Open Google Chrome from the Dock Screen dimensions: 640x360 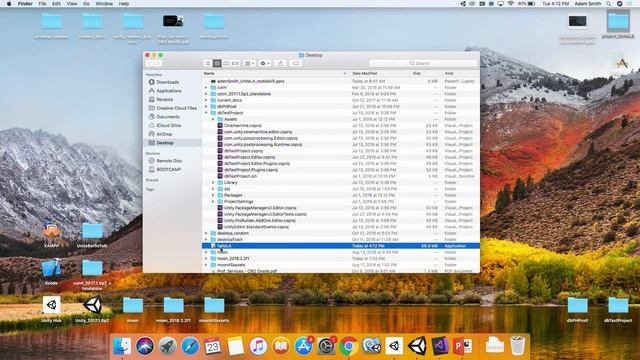coord(349,346)
